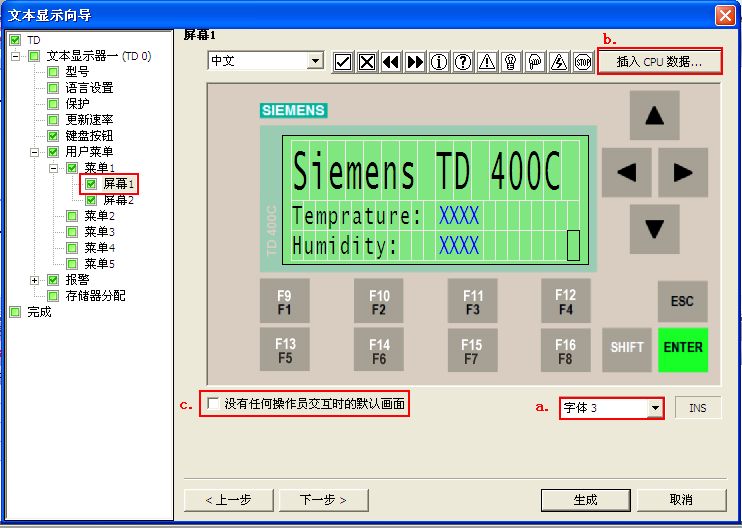Click the F9/F1 function key

click(284, 301)
